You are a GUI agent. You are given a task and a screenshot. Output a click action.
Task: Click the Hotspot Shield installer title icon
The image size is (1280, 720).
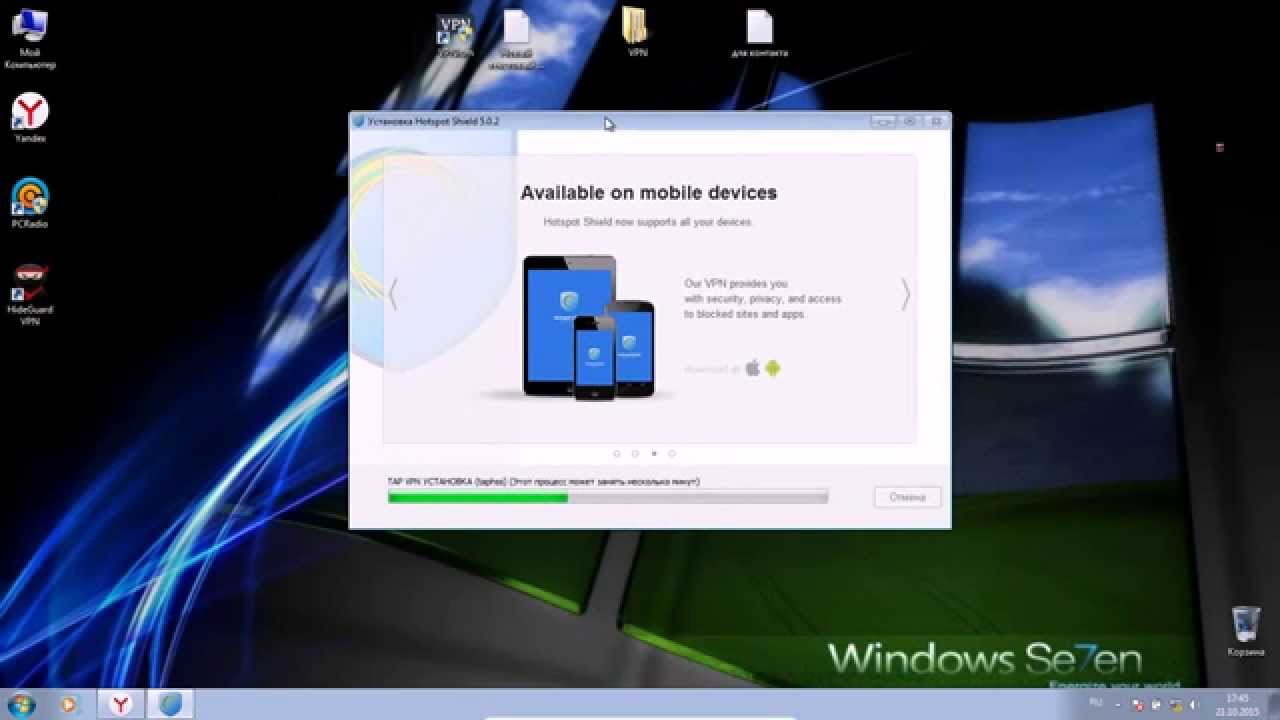coord(359,121)
